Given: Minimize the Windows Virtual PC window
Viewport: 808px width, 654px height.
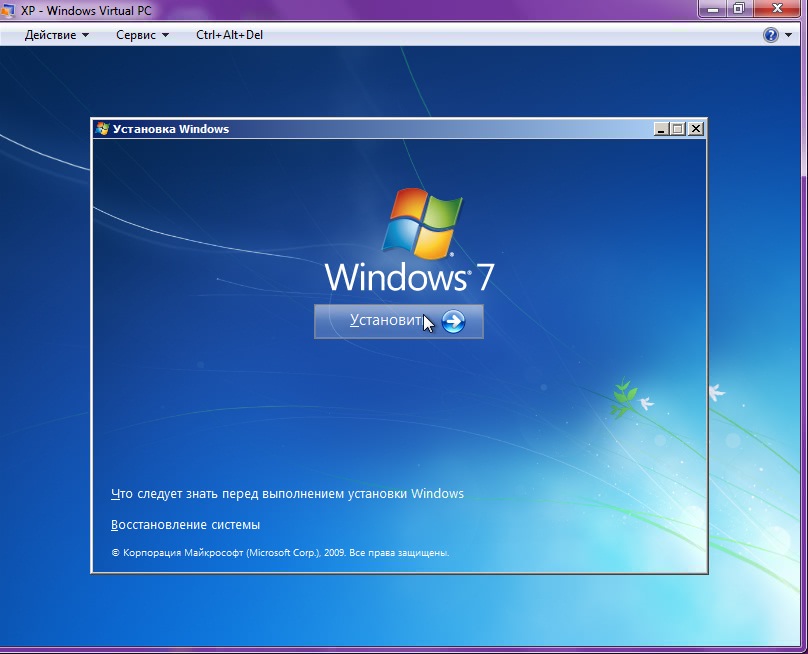Looking at the screenshot, I should coord(713,9).
